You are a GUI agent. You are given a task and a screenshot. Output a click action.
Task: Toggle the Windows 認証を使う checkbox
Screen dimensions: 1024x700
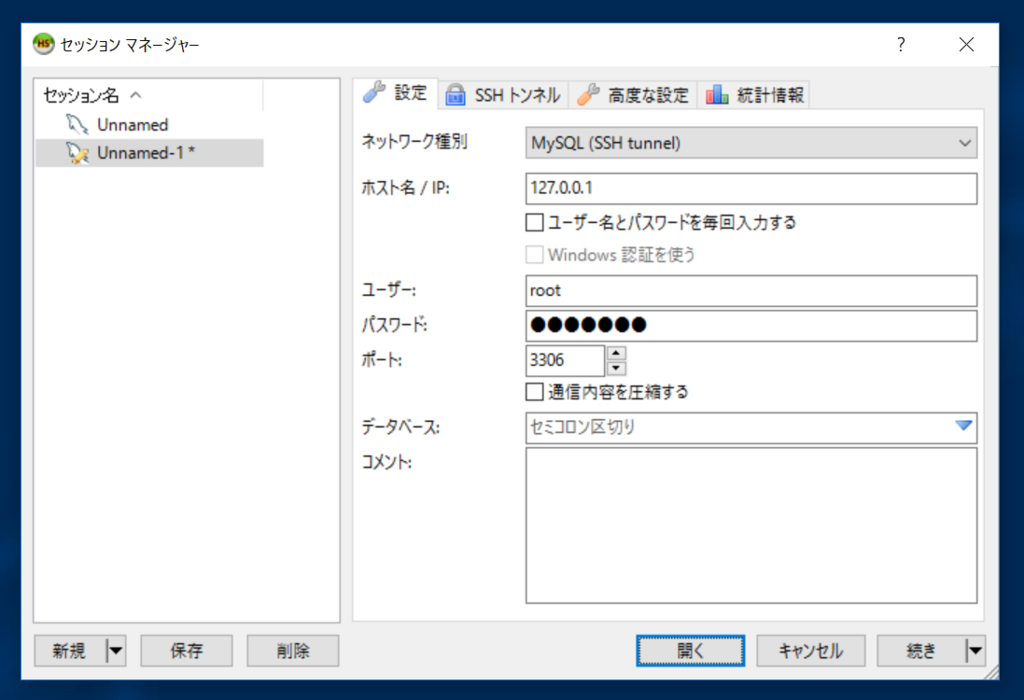(534, 254)
